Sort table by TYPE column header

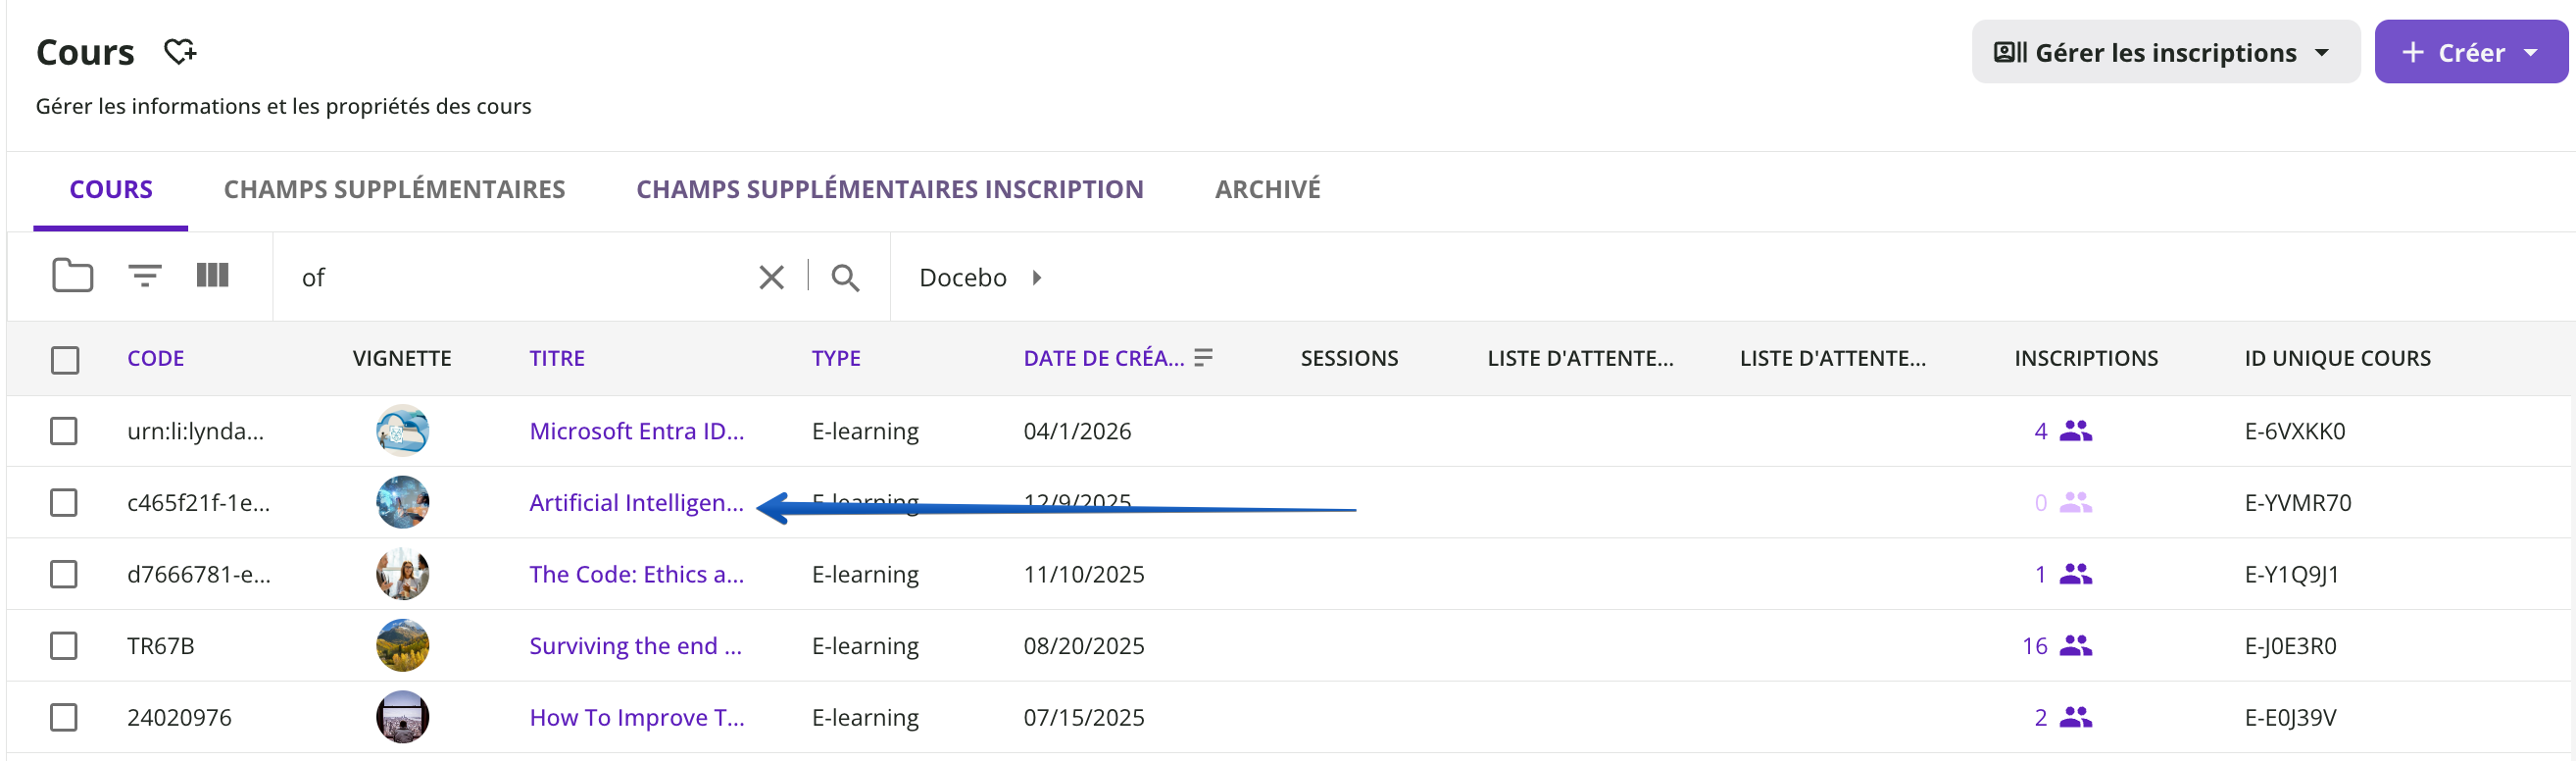click(x=836, y=358)
